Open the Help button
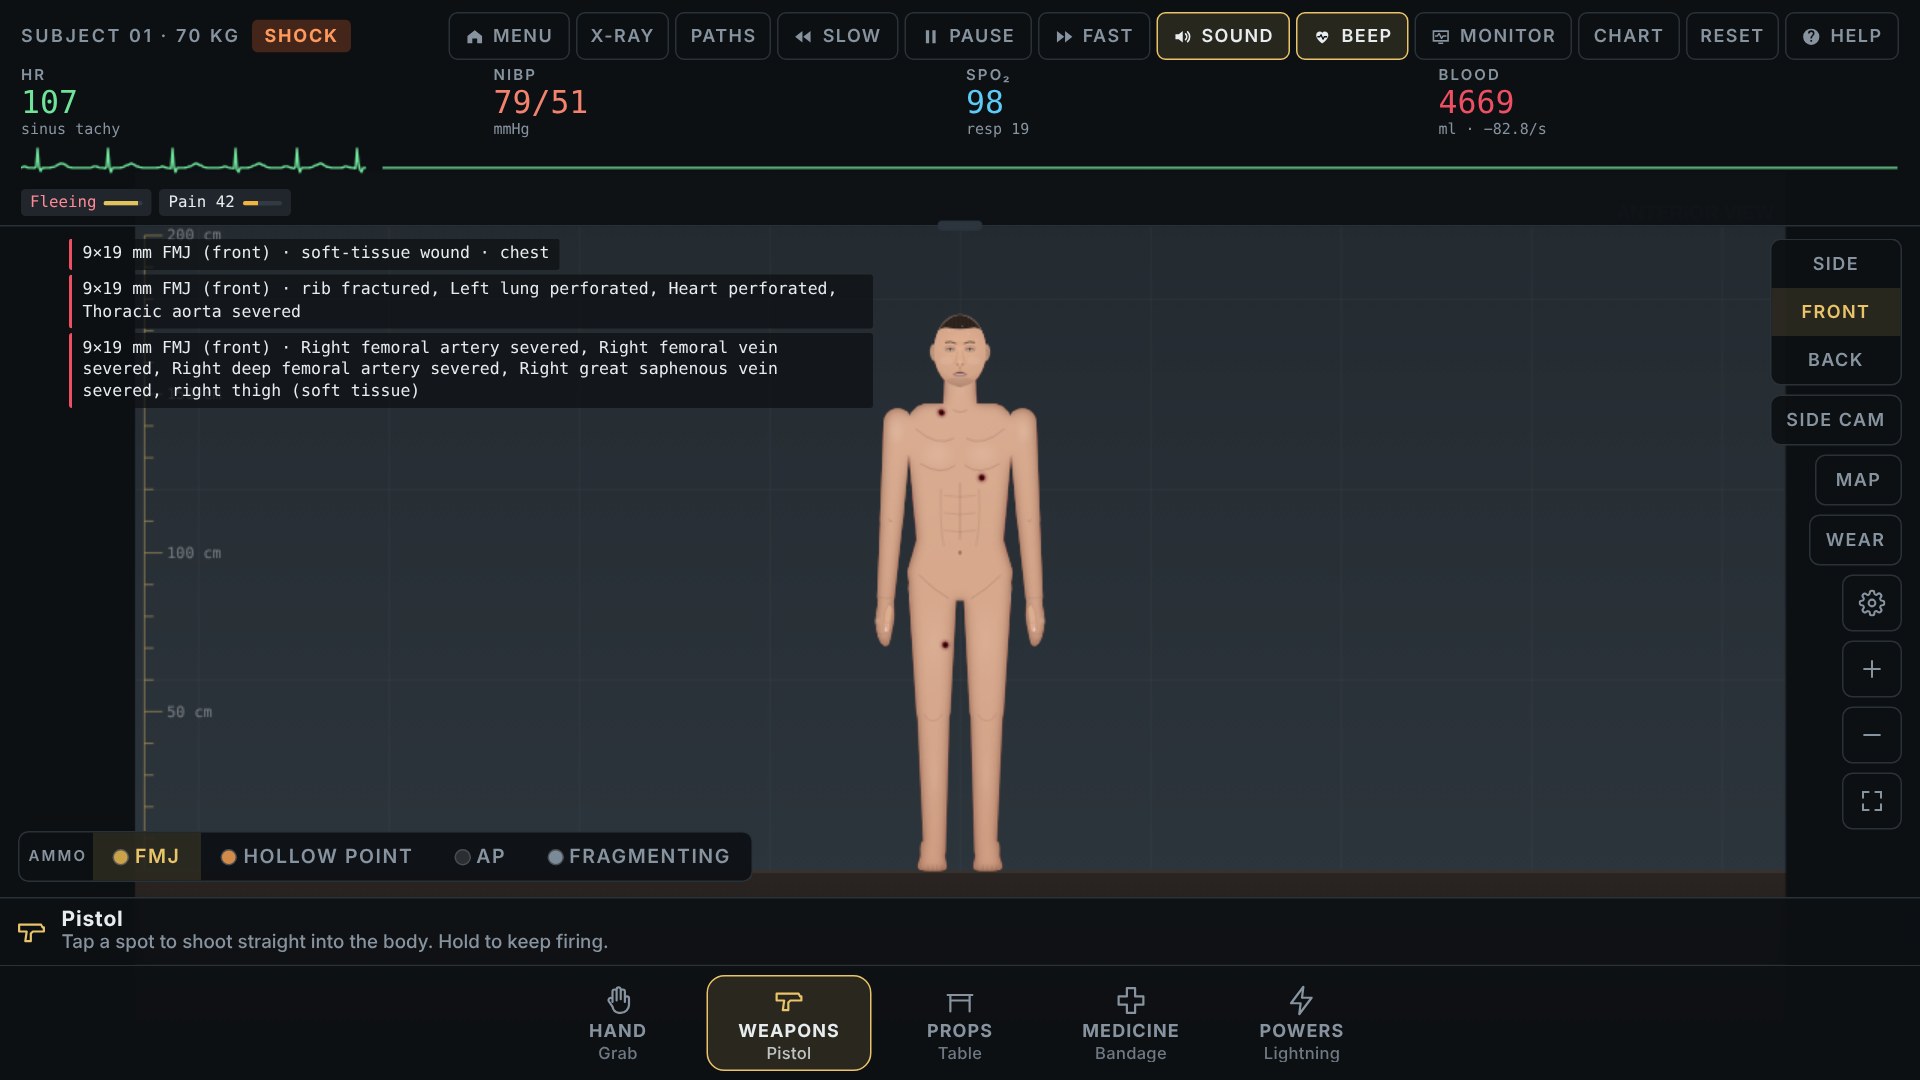1920x1080 pixels. [1841, 36]
